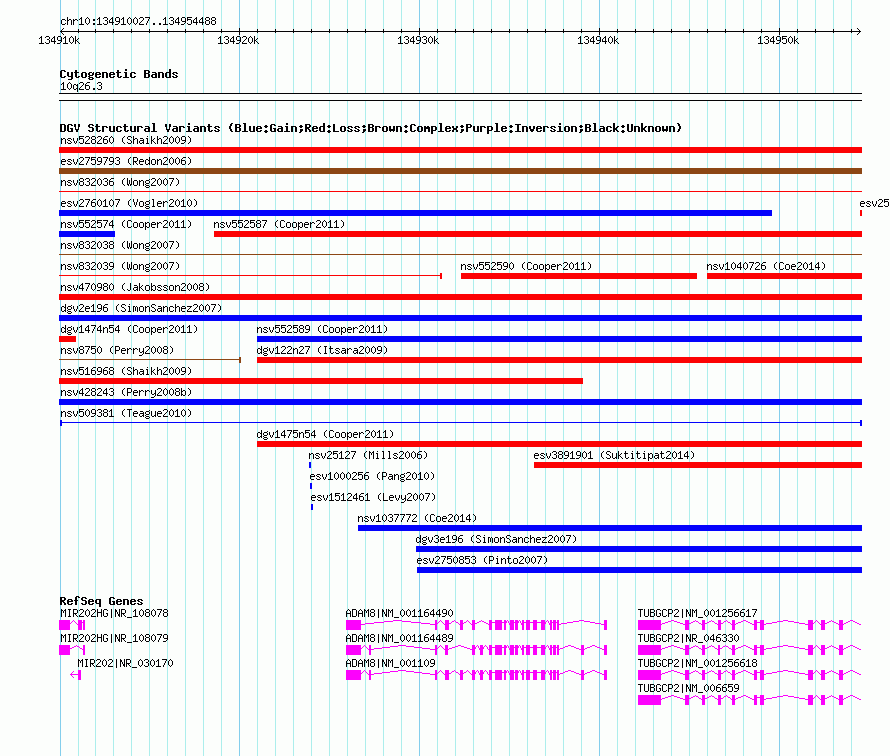Open the nsv832036 (Wong2007) label
The height and width of the screenshot is (756, 890).
tap(120, 182)
